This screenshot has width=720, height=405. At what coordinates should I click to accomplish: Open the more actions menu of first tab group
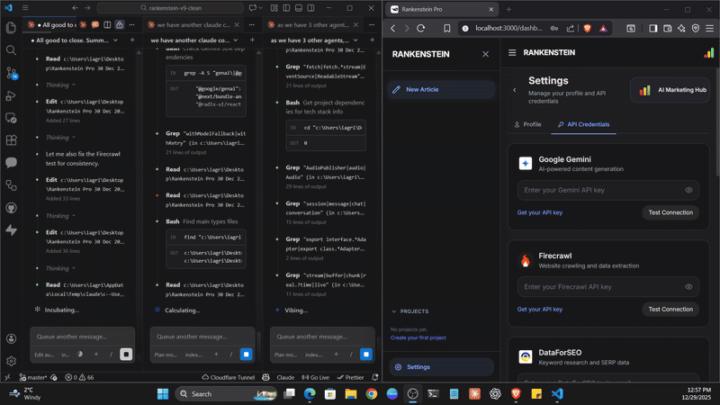click(x=132, y=24)
